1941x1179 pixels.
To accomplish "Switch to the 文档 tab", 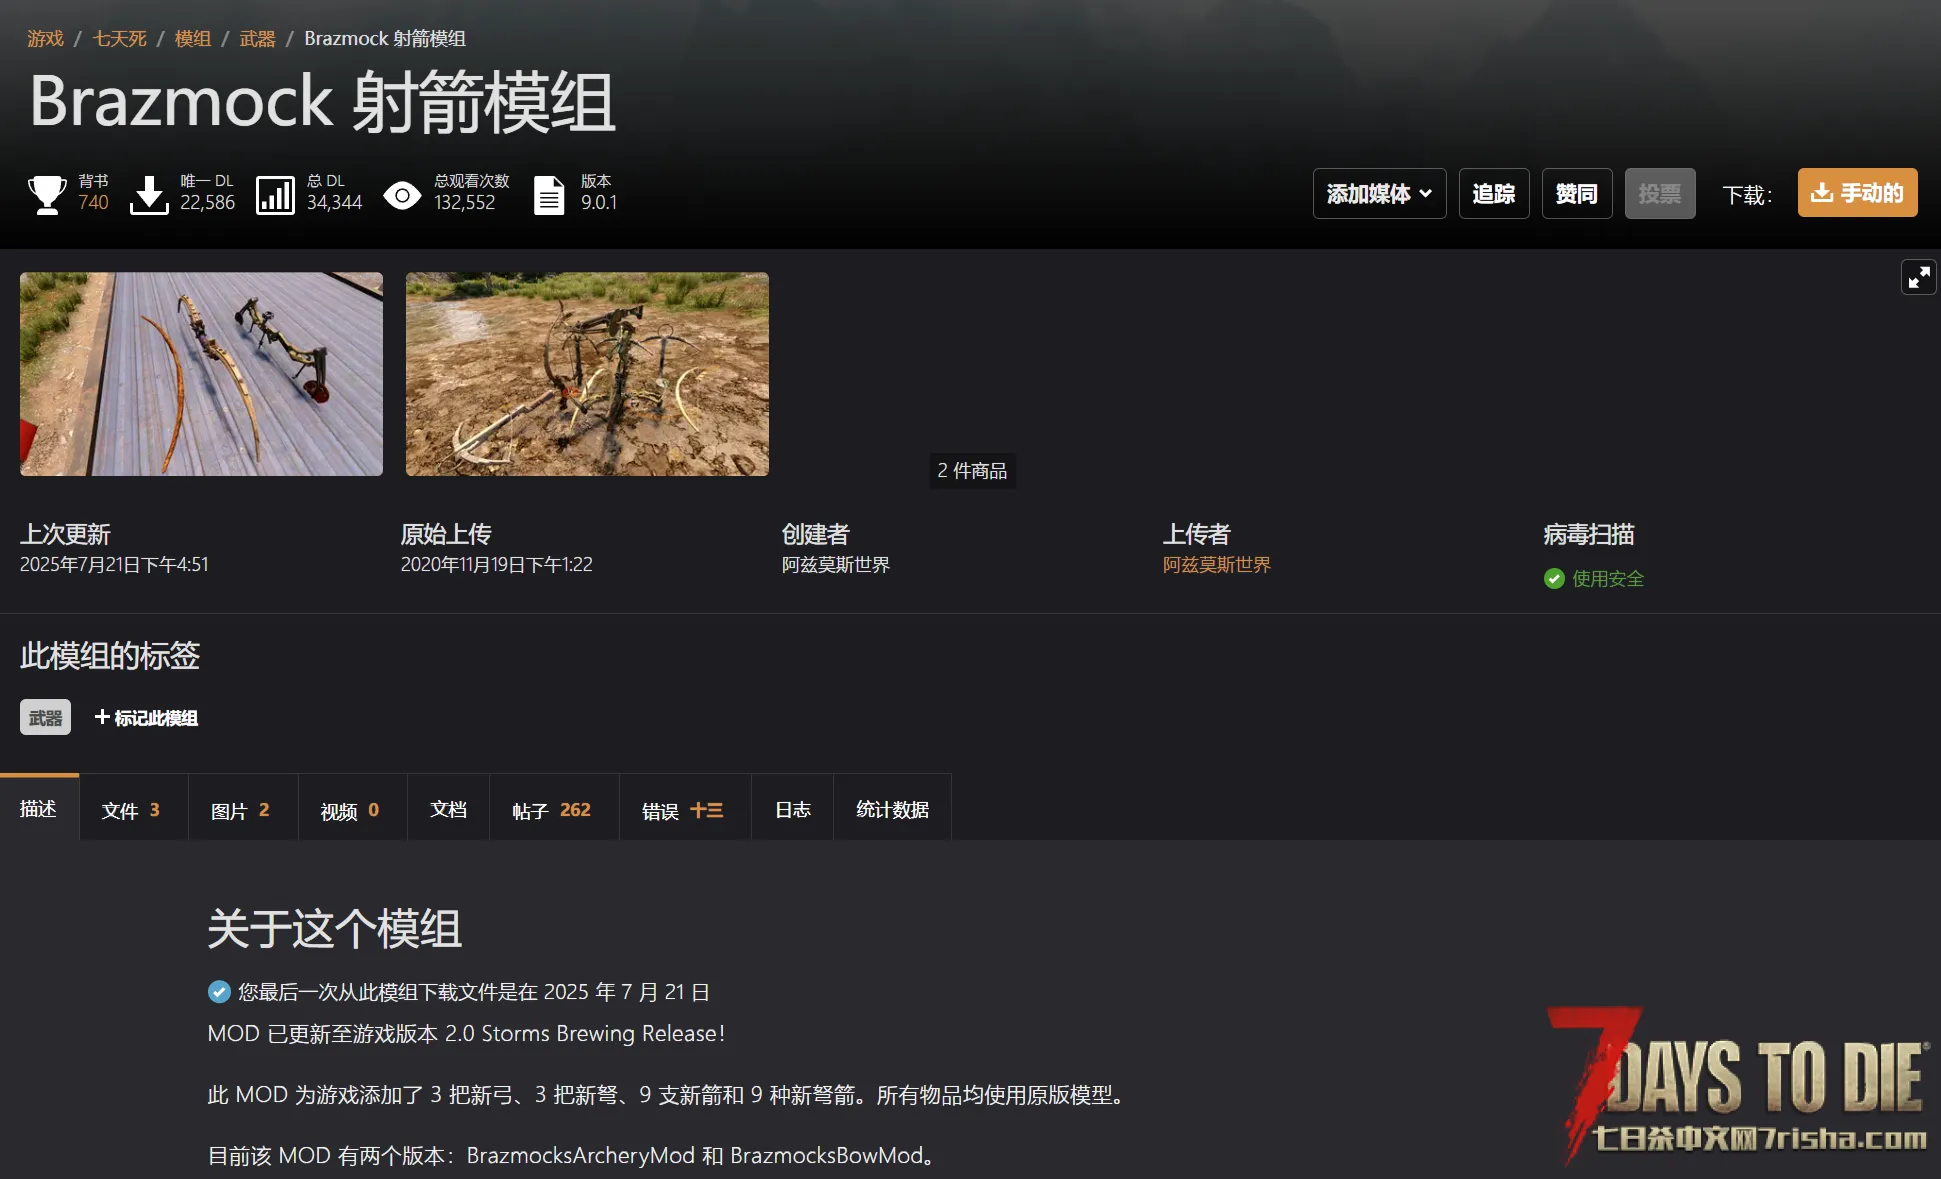I will (448, 809).
